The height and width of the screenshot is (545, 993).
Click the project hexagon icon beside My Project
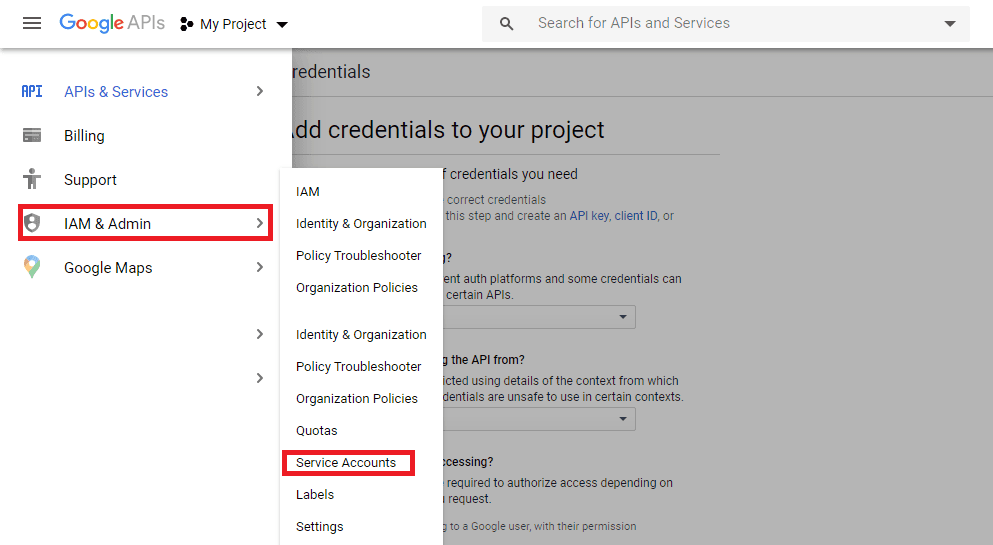click(186, 24)
